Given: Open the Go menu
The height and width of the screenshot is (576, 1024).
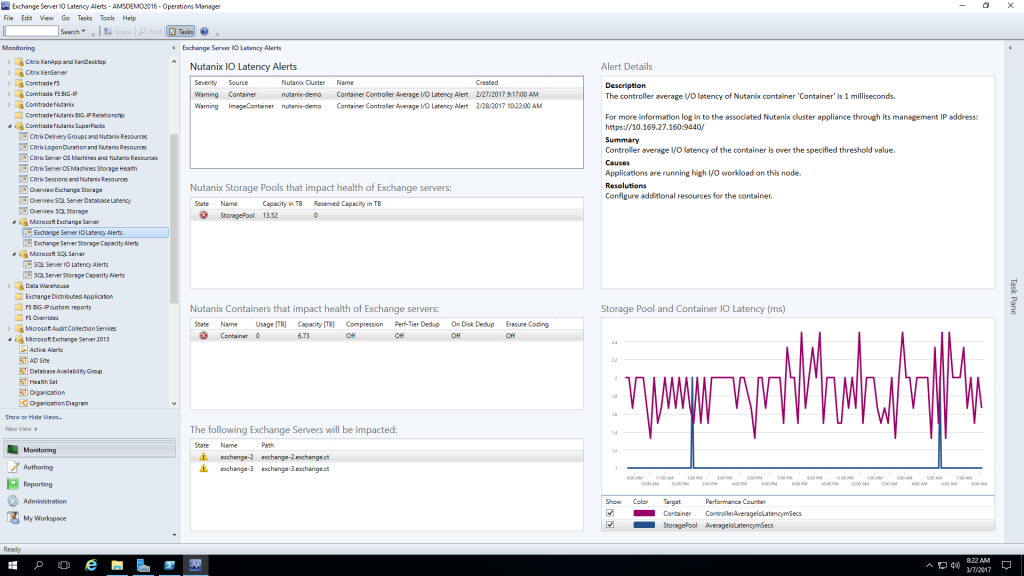Looking at the screenshot, I should (65, 18).
